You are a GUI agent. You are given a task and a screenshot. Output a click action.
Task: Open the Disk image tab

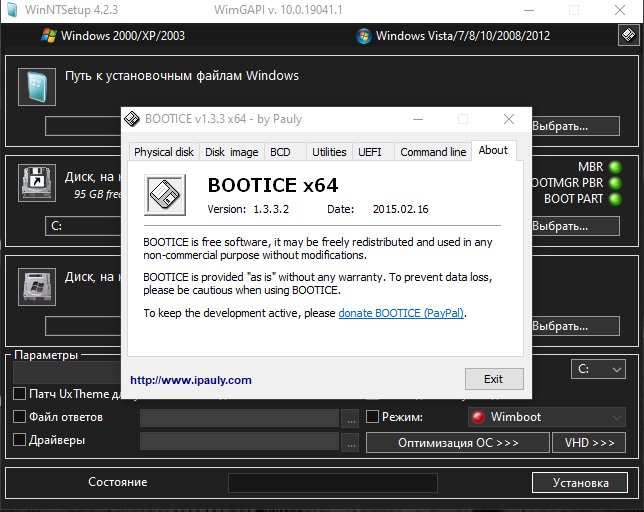point(232,152)
